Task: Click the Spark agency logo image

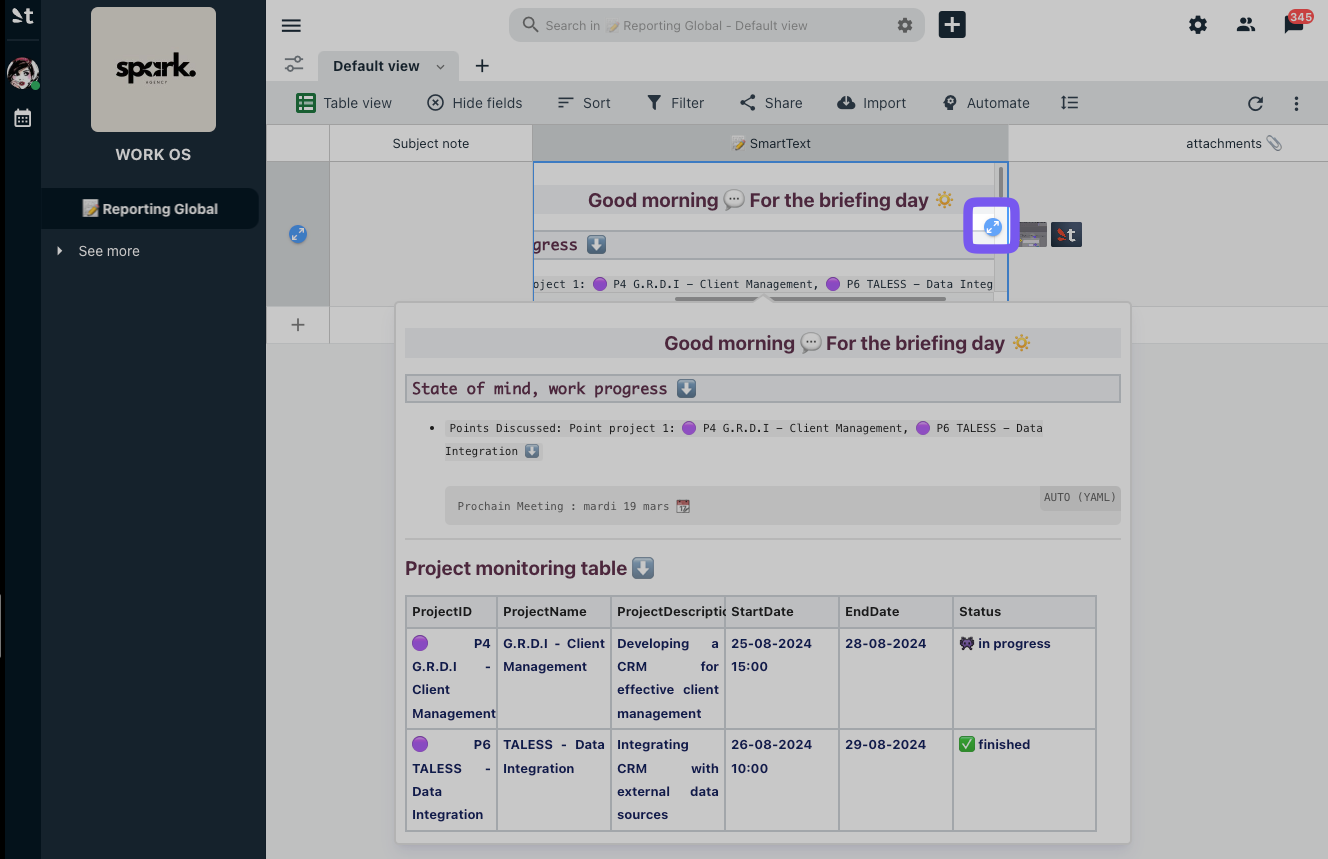Action: point(153,70)
